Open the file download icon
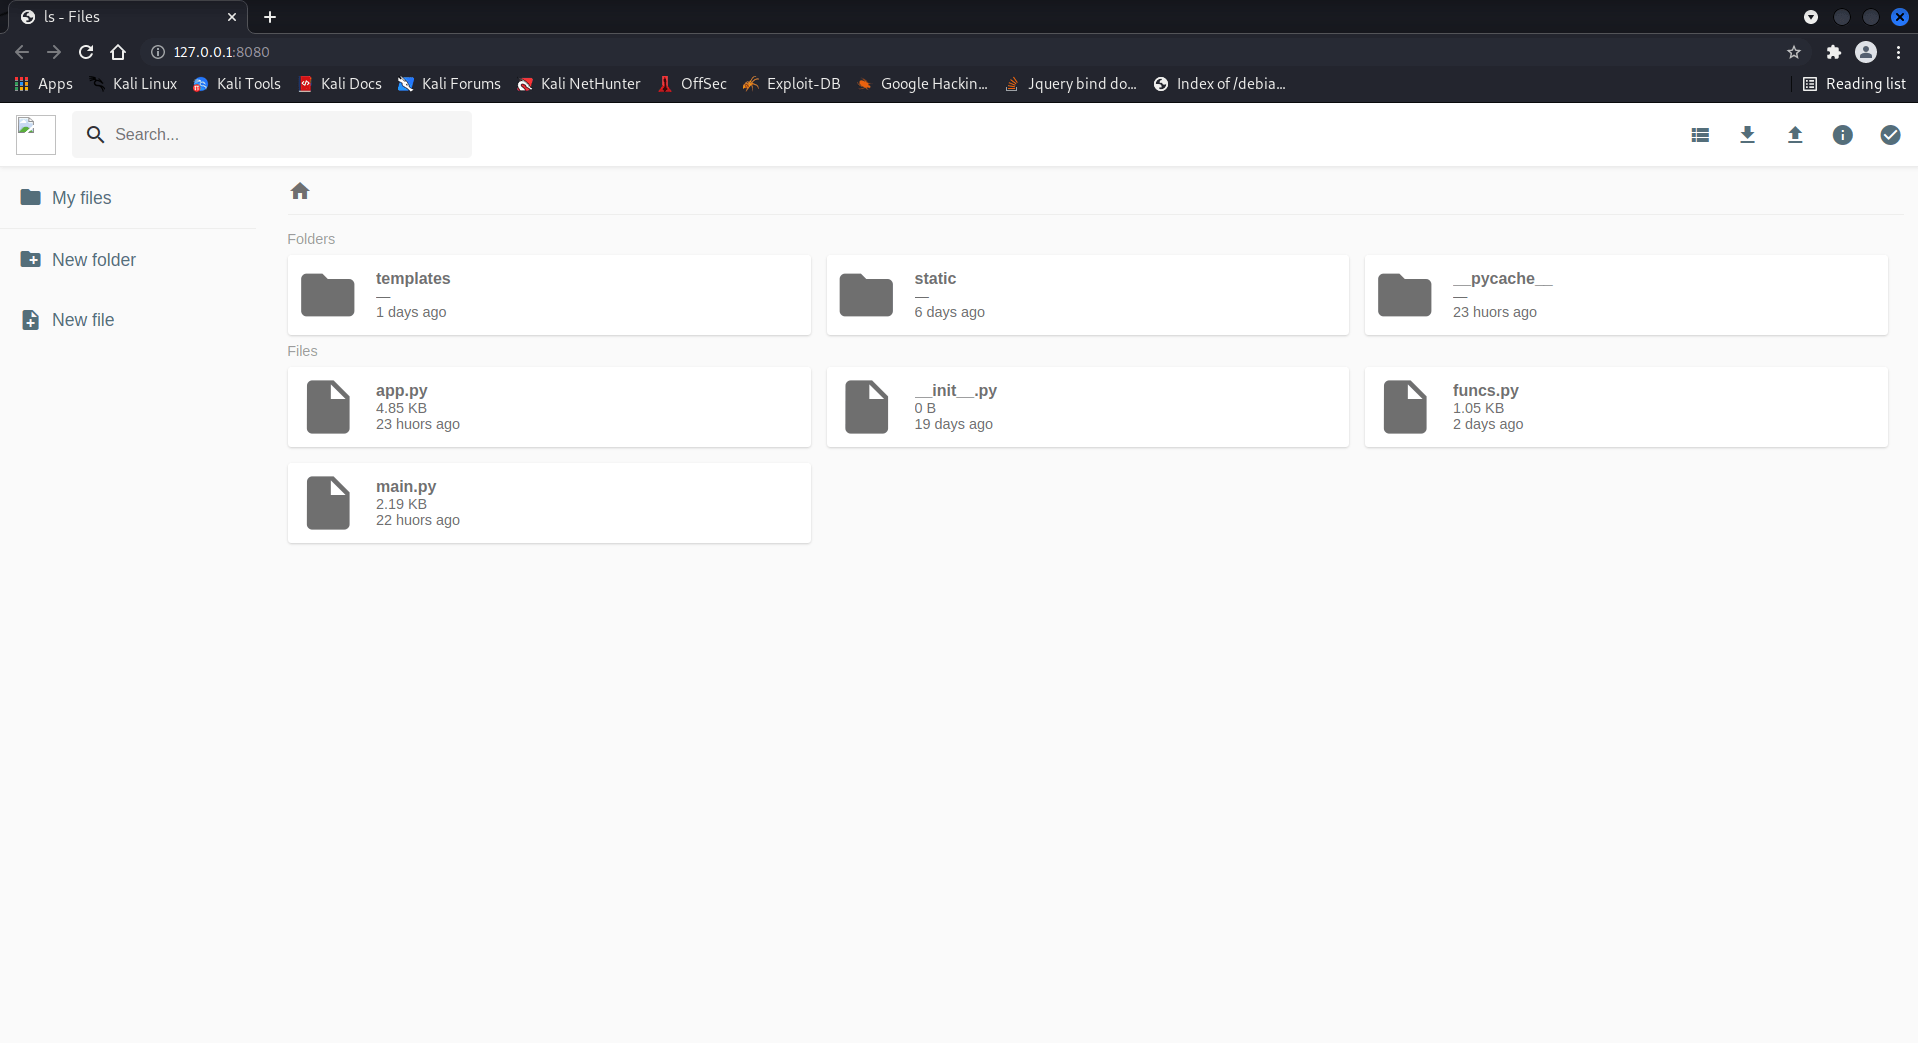The image size is (1918, 1043). click(x=1747, y=134)
